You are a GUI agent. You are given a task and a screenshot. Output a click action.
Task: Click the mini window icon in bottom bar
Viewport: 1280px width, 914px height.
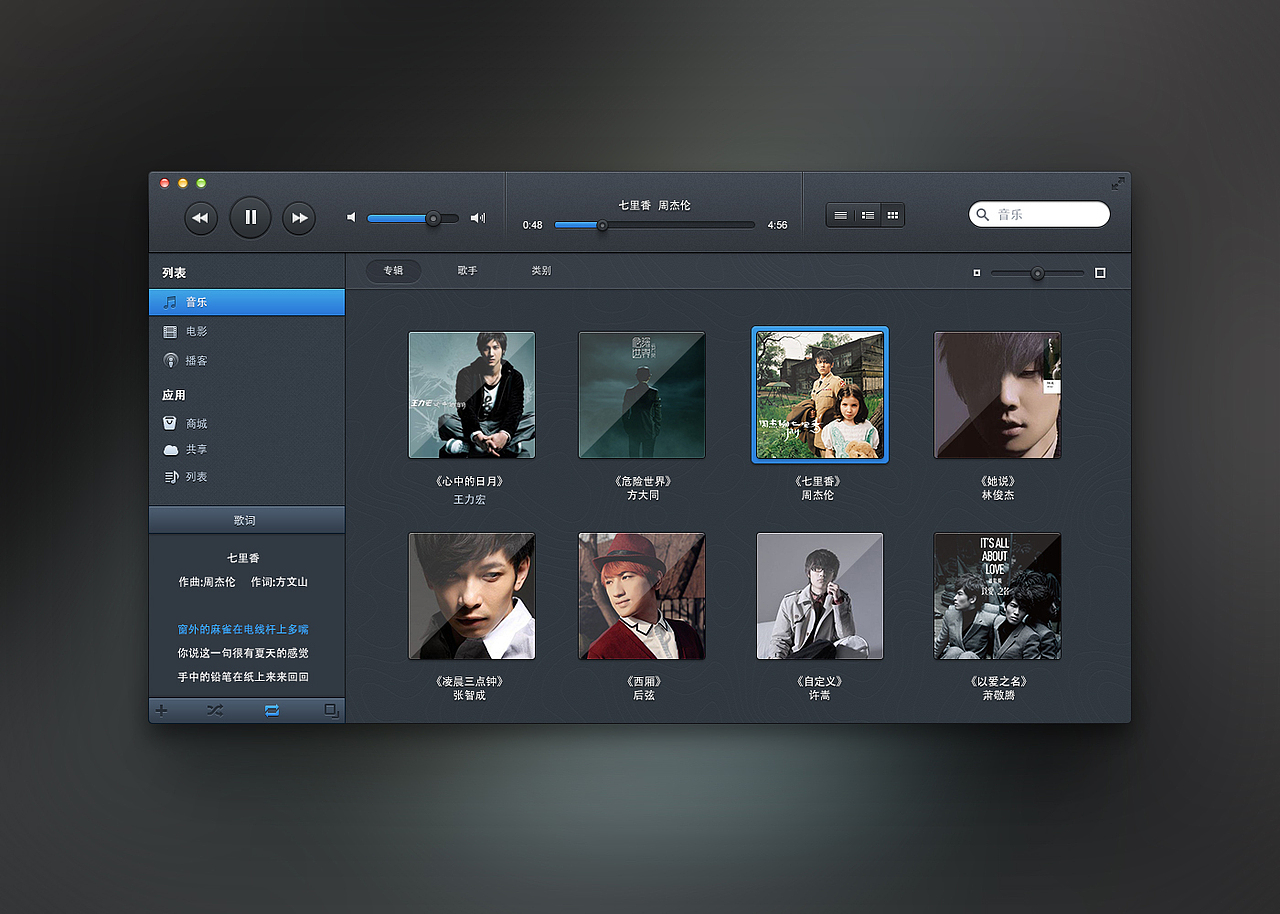331,711
